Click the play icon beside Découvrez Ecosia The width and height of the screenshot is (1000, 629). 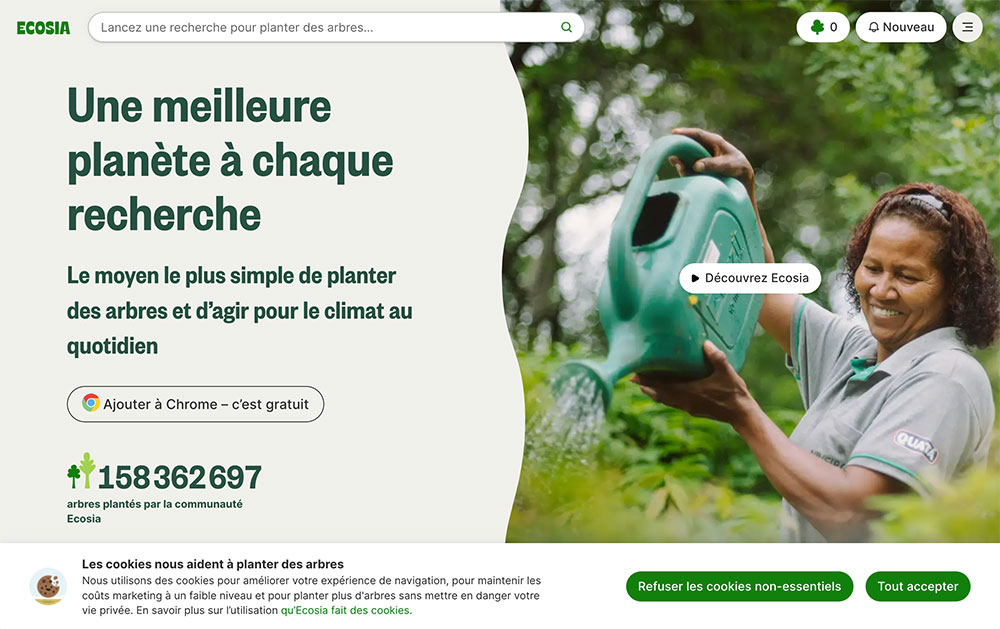click(x=695, y=278)
